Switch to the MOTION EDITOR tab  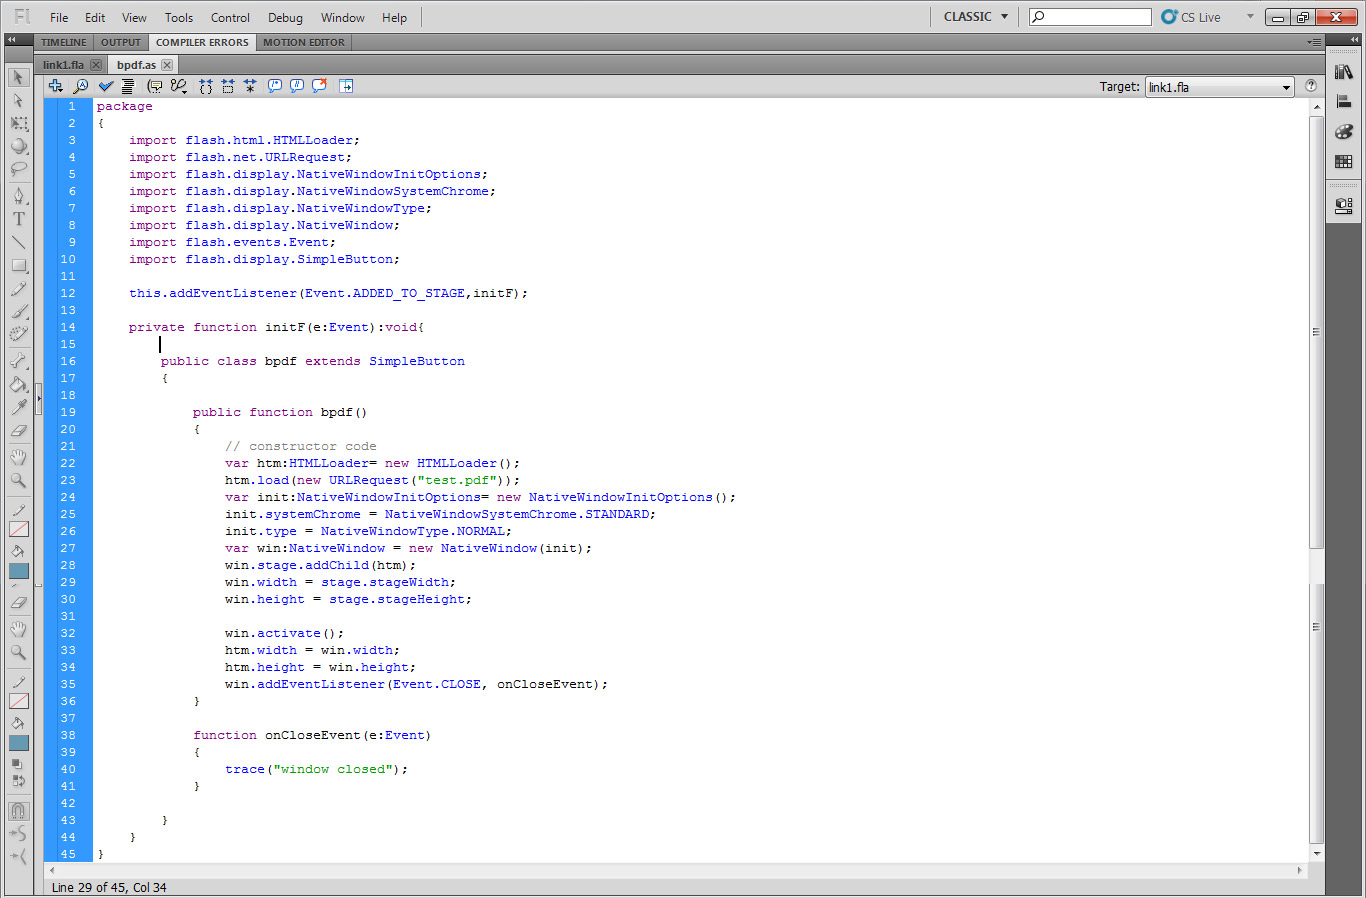(304, 42)
